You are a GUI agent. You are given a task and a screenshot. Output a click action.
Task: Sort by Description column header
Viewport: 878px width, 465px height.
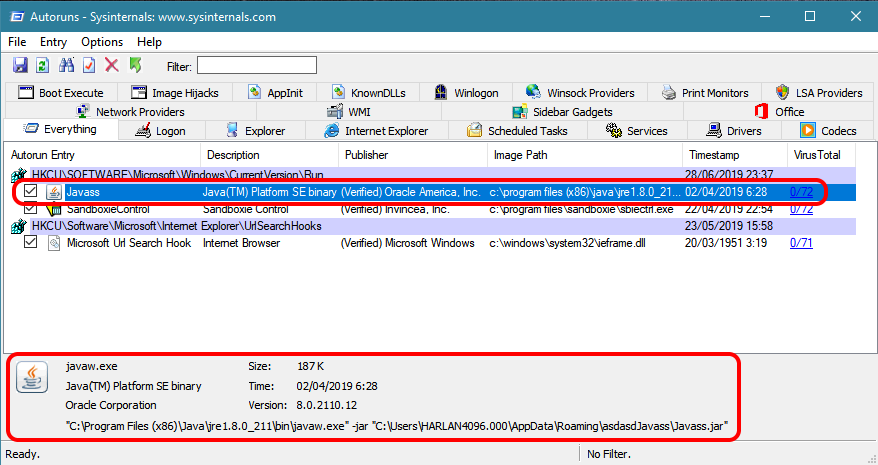[269, 155]
